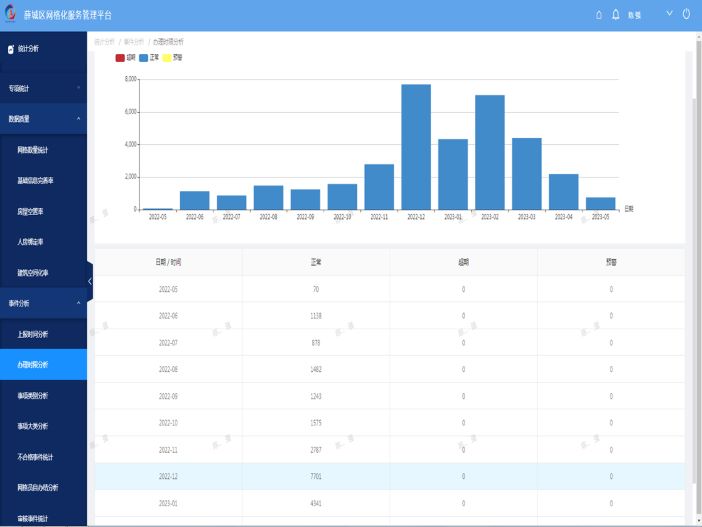The height and width of the screenshot is (527, 702).
Task: Click the platform title in the header
Action: 68,15
